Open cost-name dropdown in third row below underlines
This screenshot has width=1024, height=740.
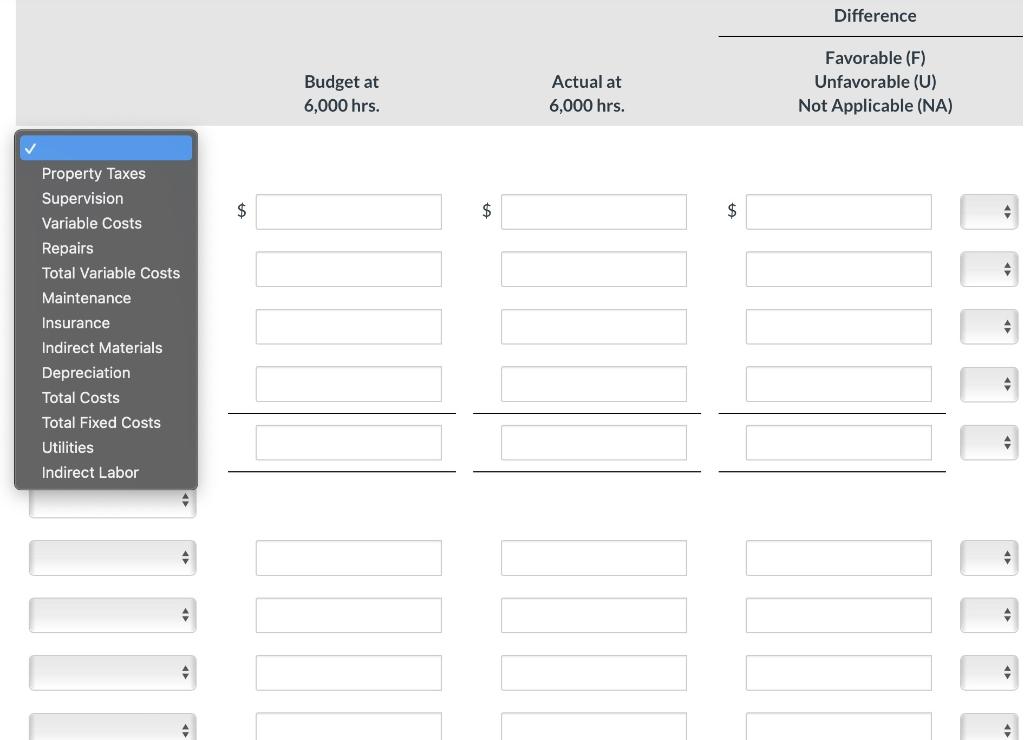click(112, 673)
